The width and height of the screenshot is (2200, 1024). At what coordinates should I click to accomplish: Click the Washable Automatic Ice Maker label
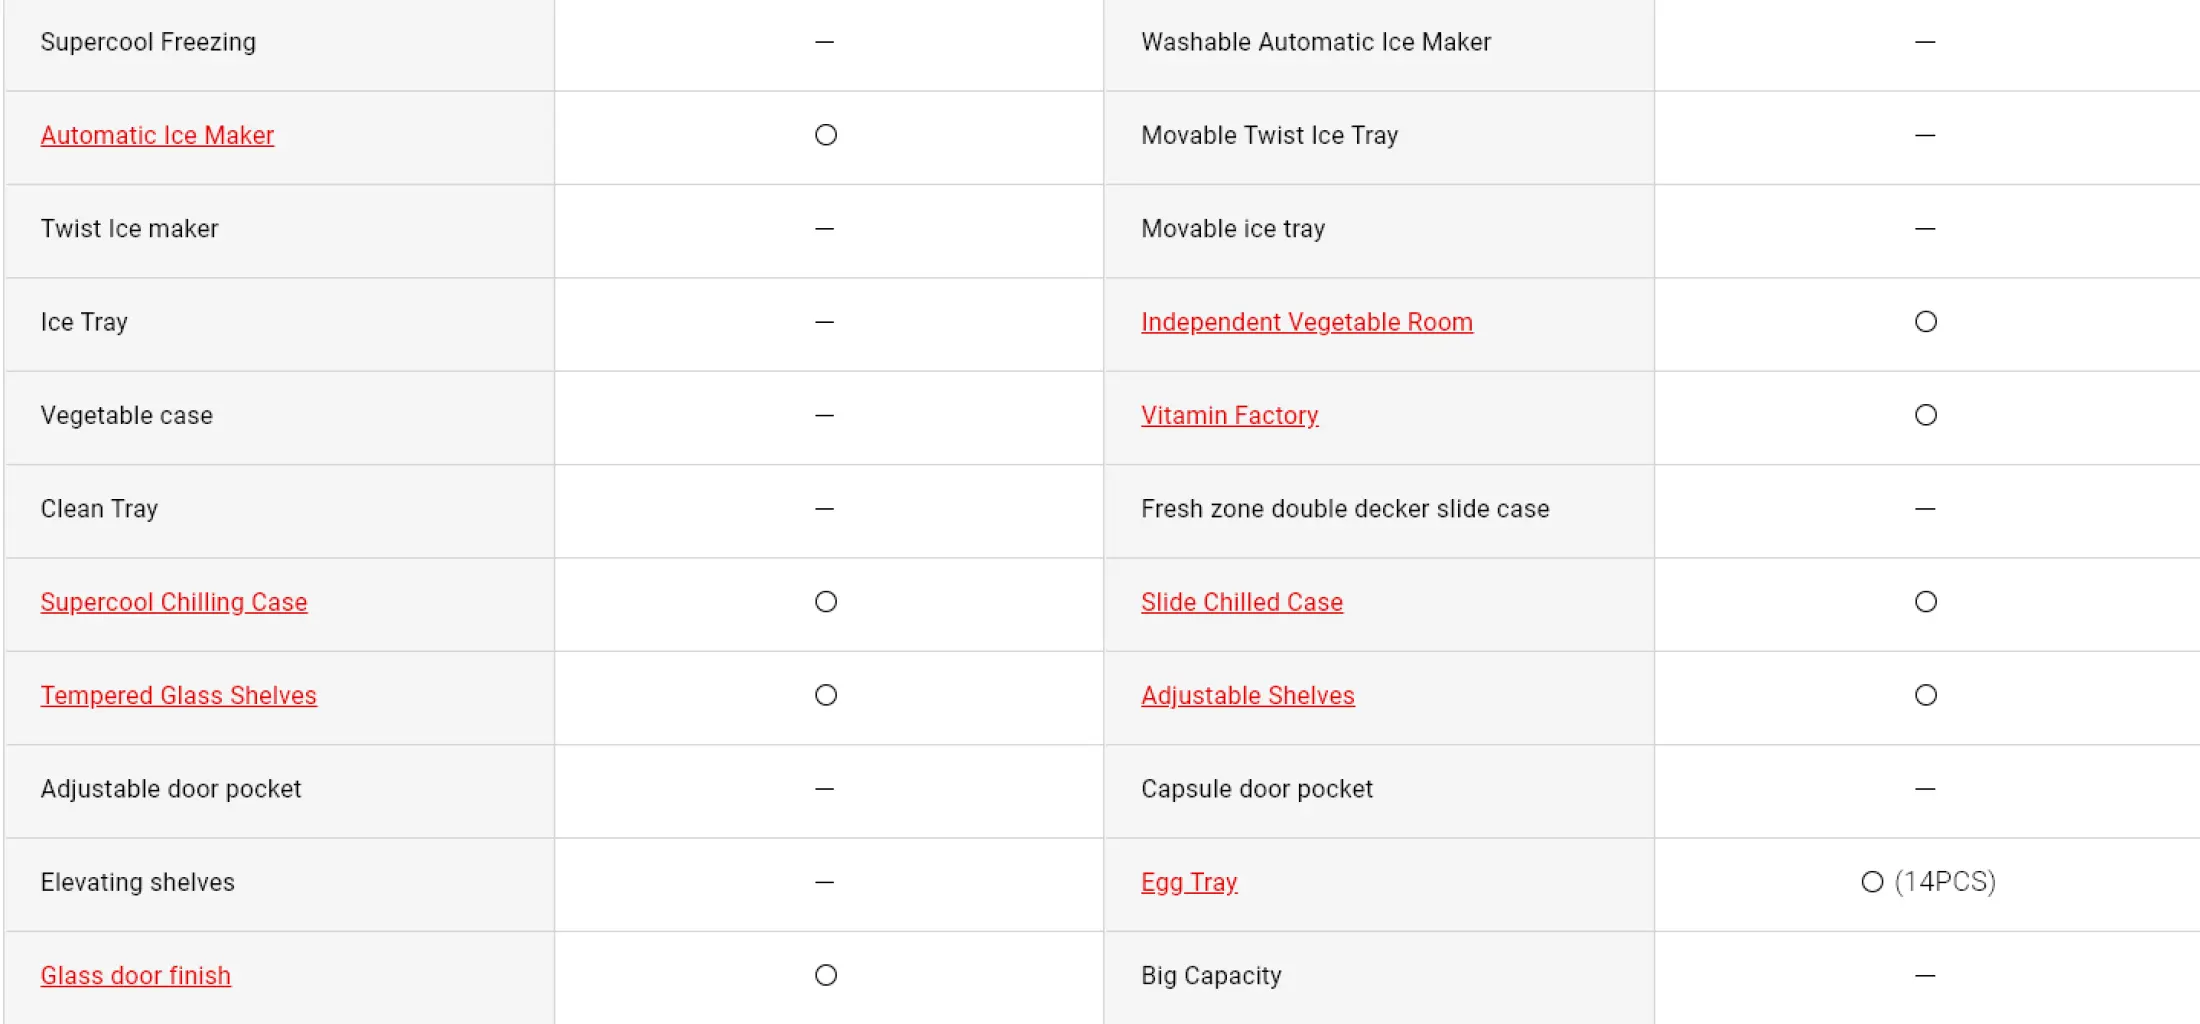coord(1315,42)
